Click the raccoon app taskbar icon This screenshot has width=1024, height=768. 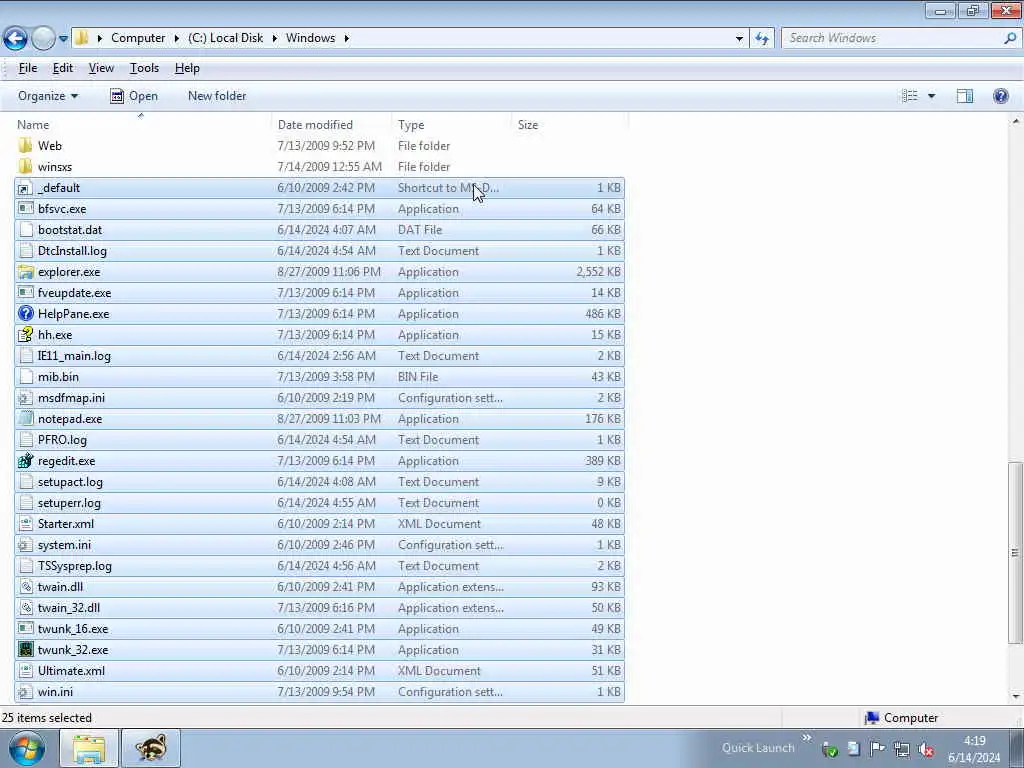click(x=151, y=749)
